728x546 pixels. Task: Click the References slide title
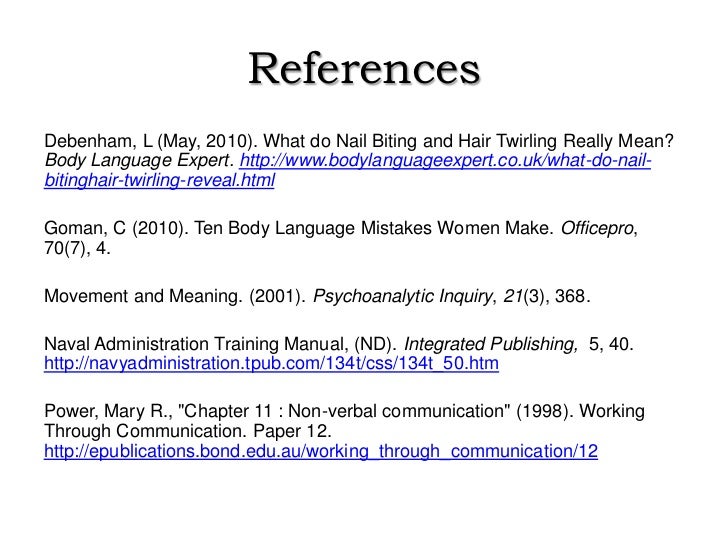click(x=364, y=69)
